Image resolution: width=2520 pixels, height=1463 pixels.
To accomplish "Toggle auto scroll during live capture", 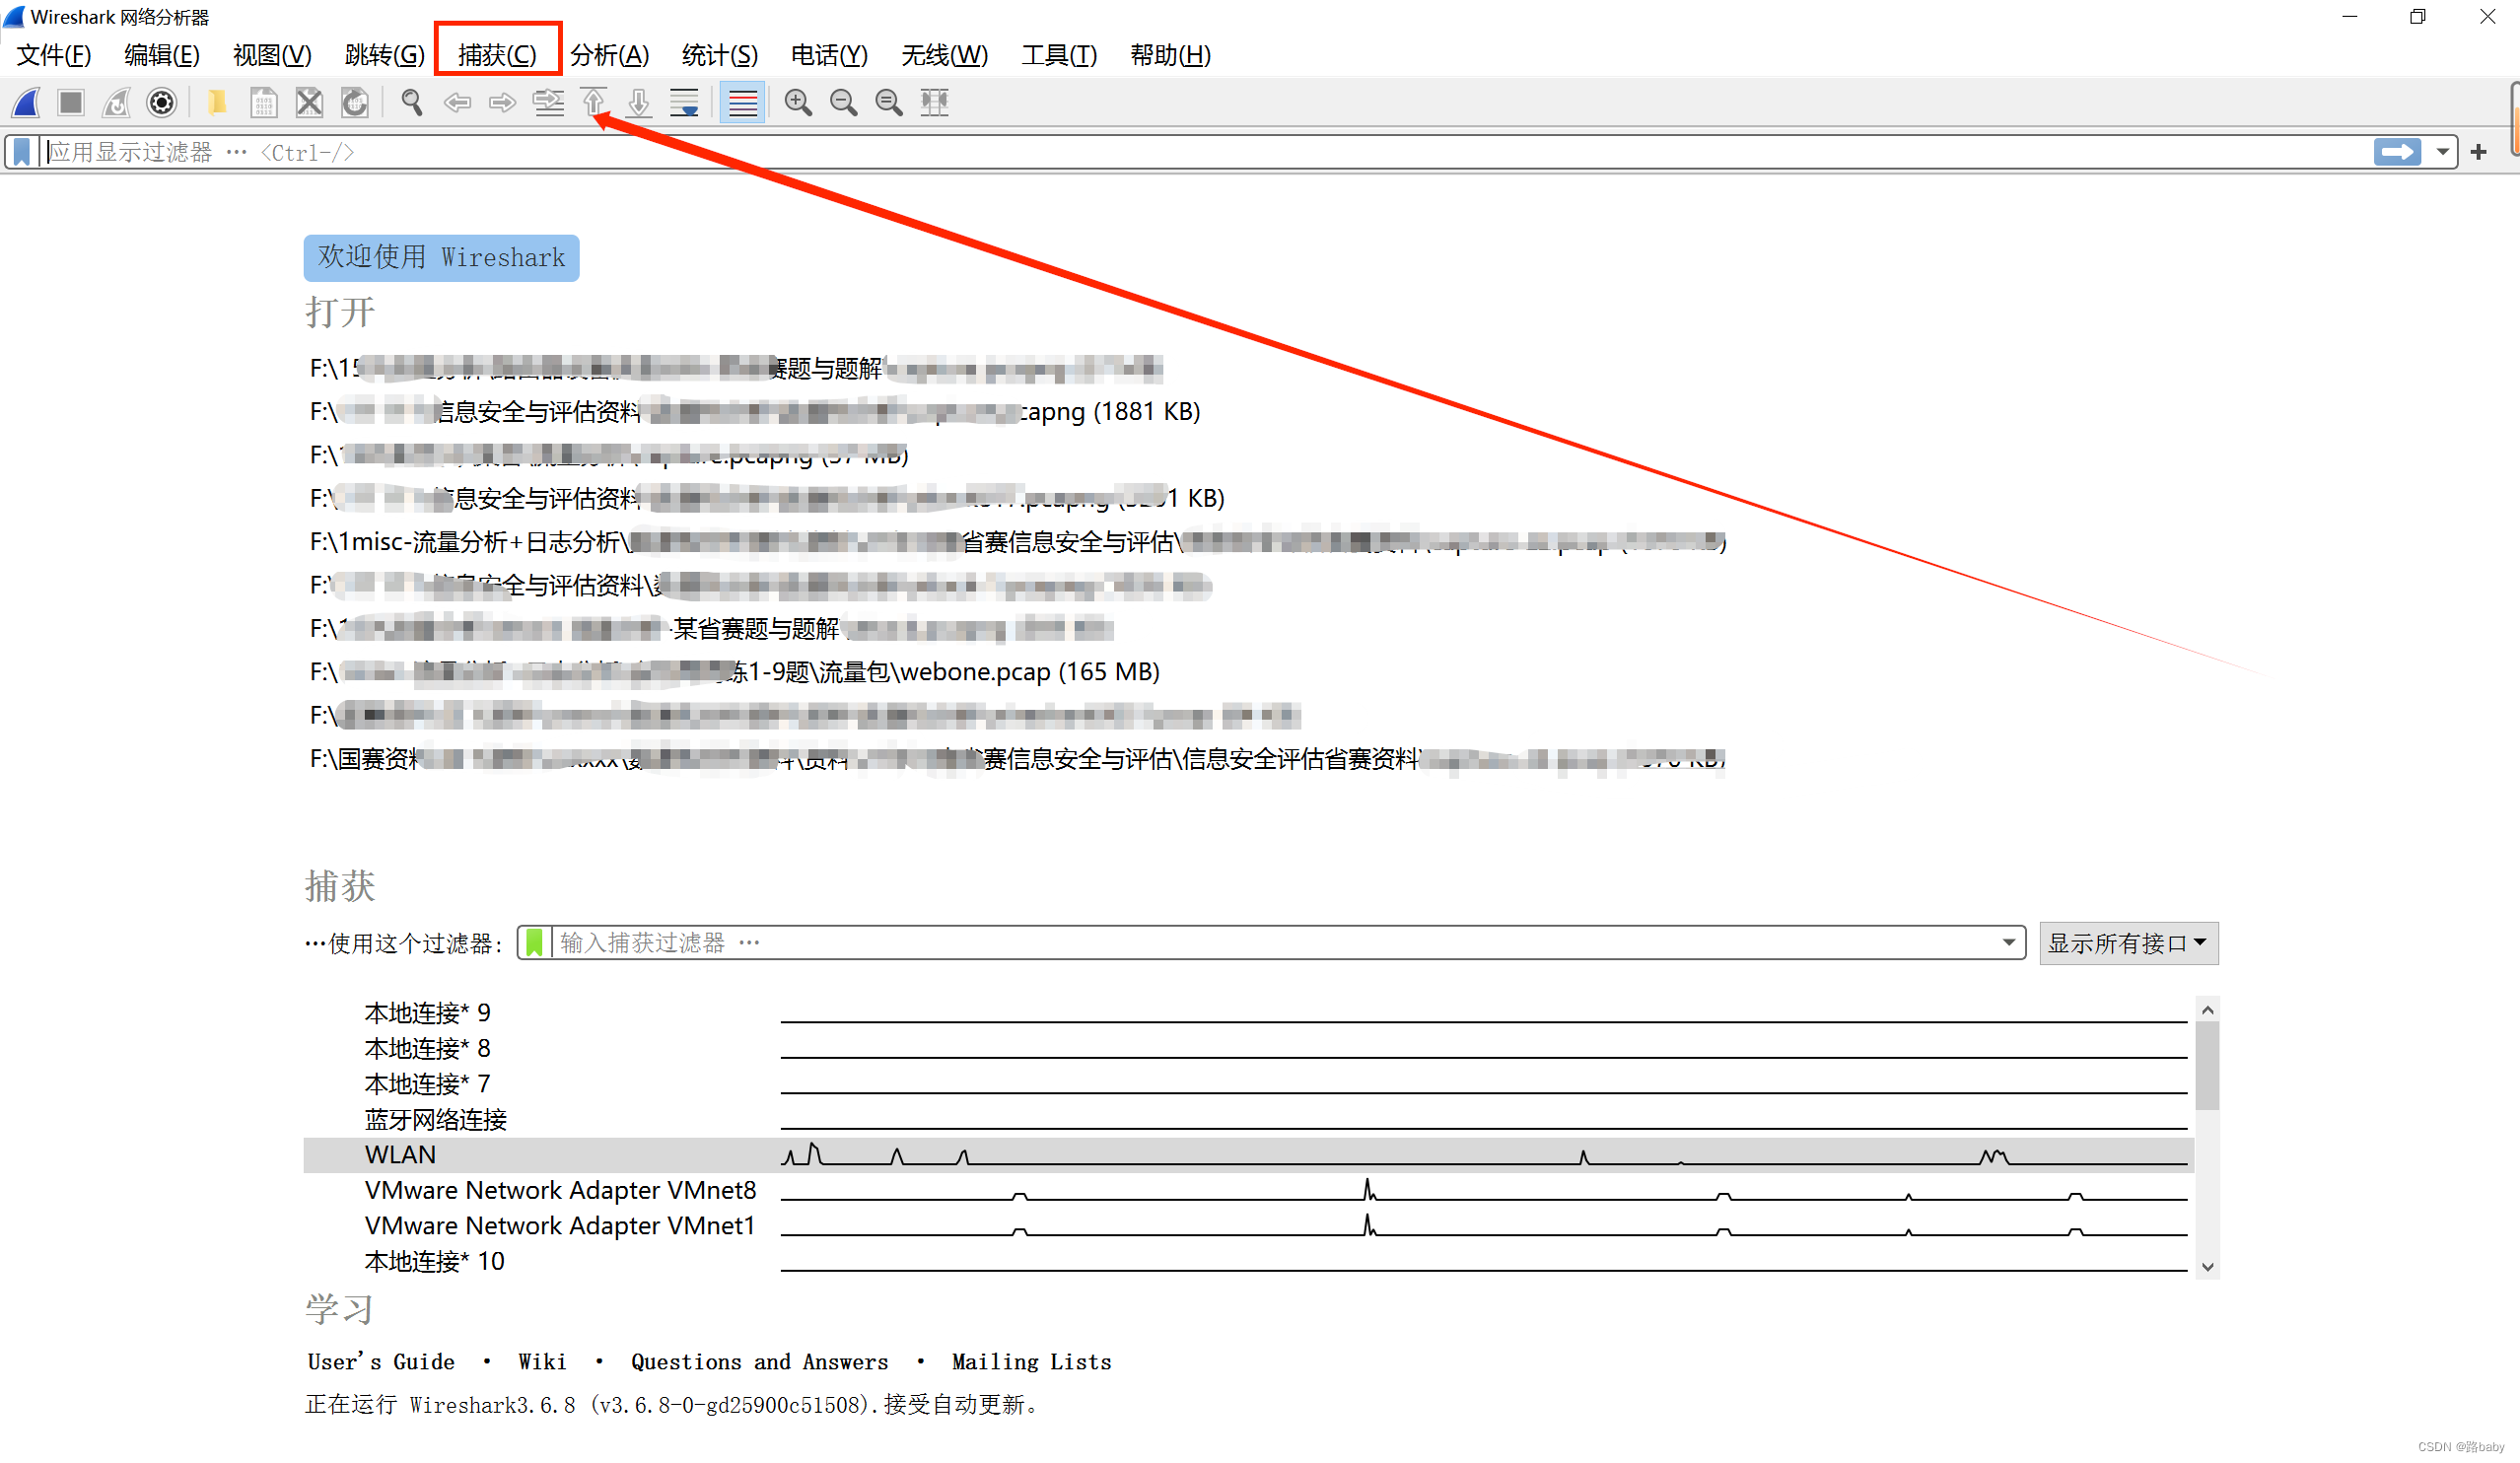I will coord(685,103).
